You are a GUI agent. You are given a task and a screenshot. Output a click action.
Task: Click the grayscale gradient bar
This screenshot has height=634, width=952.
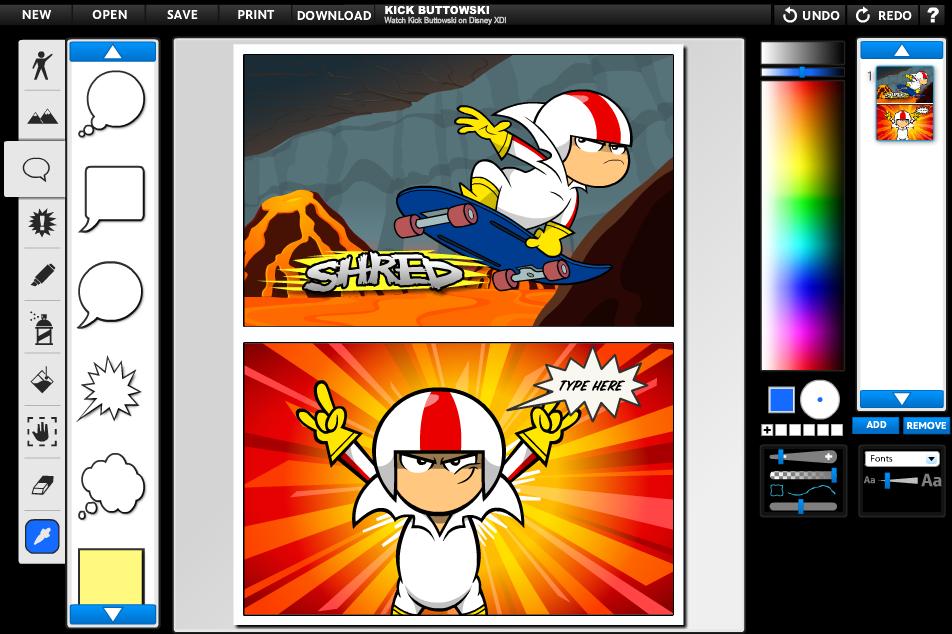(803, 53)
